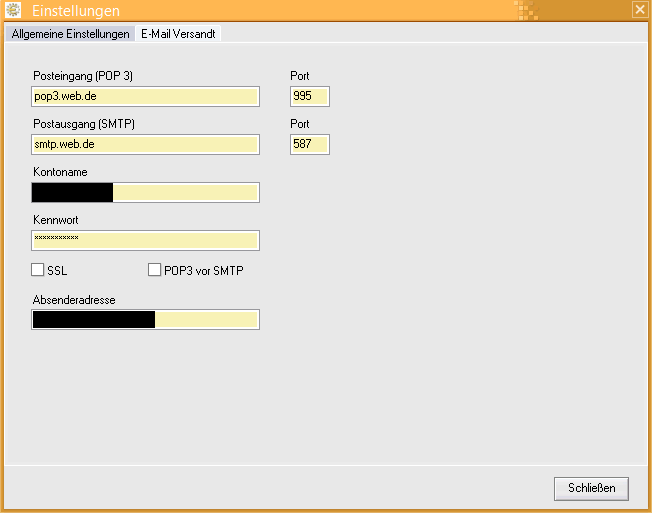The width and height of the screenshot is (652, 513).
Task: Click the Absenderadresse label text
Action: coord(74,298)
